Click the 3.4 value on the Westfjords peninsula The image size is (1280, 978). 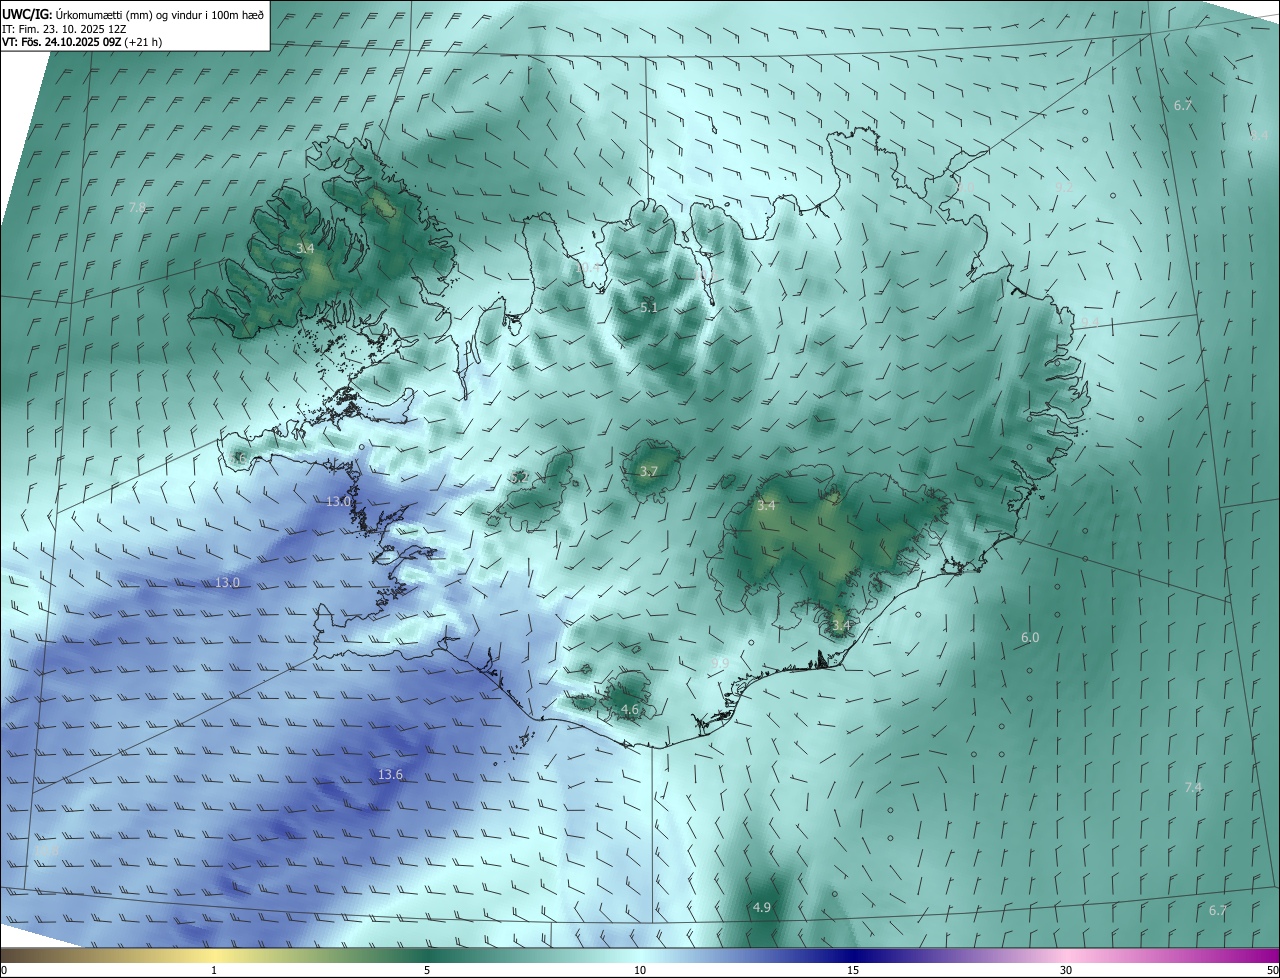point(306,248)
